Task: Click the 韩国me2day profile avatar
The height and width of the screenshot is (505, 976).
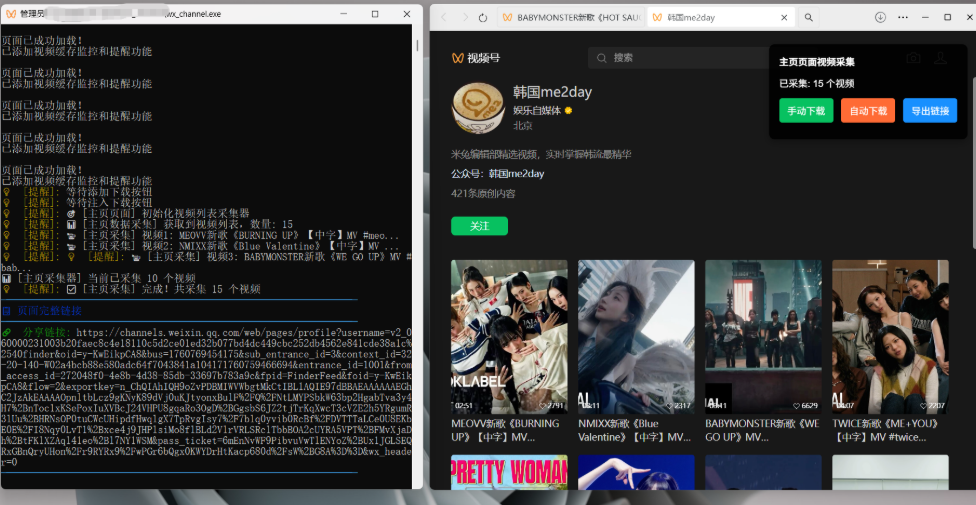Action: click(x=477, y=107)
